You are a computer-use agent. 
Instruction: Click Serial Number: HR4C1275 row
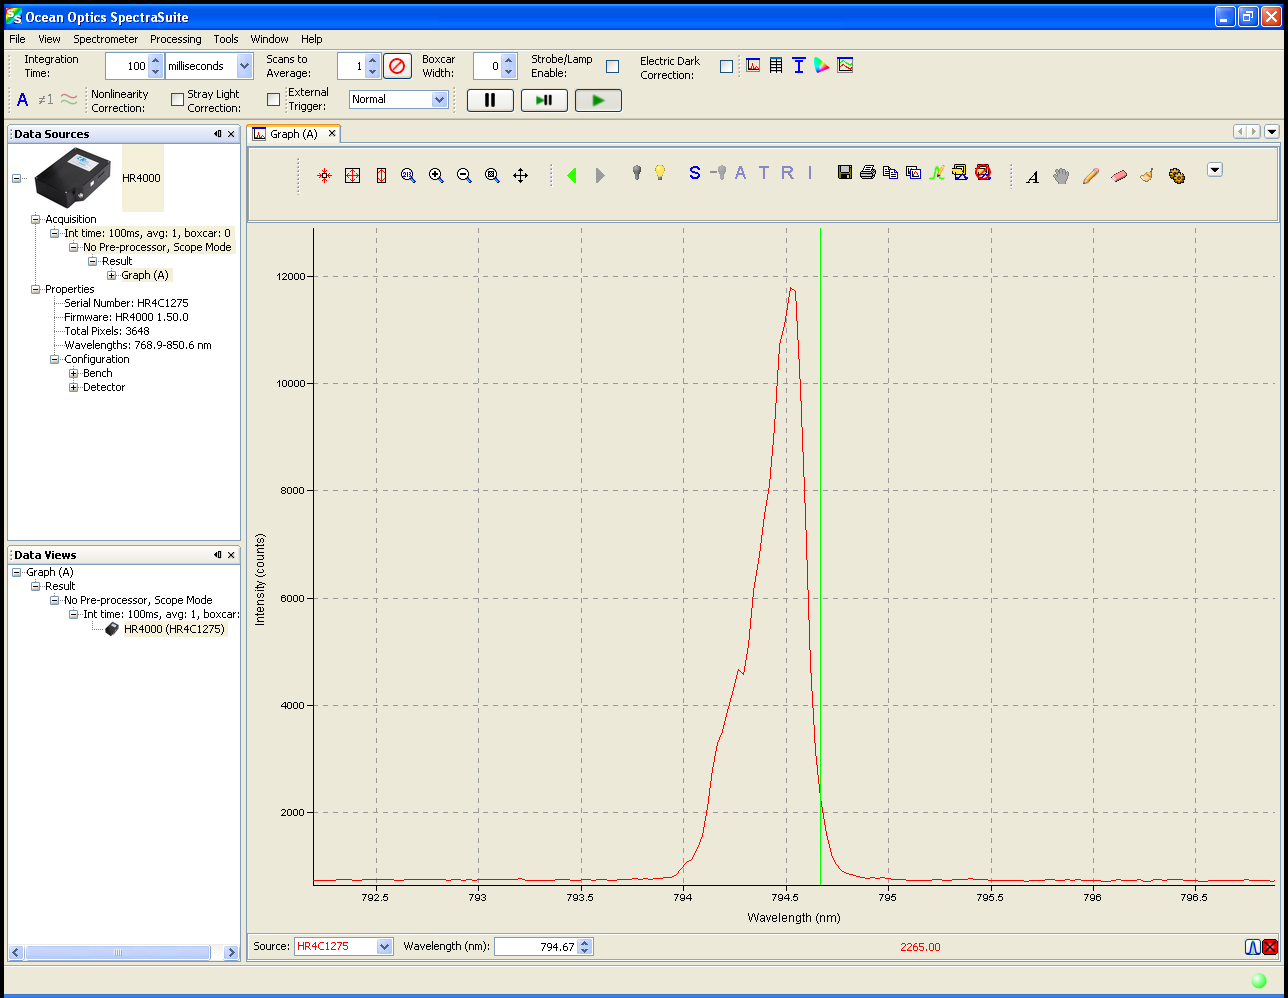126,303
